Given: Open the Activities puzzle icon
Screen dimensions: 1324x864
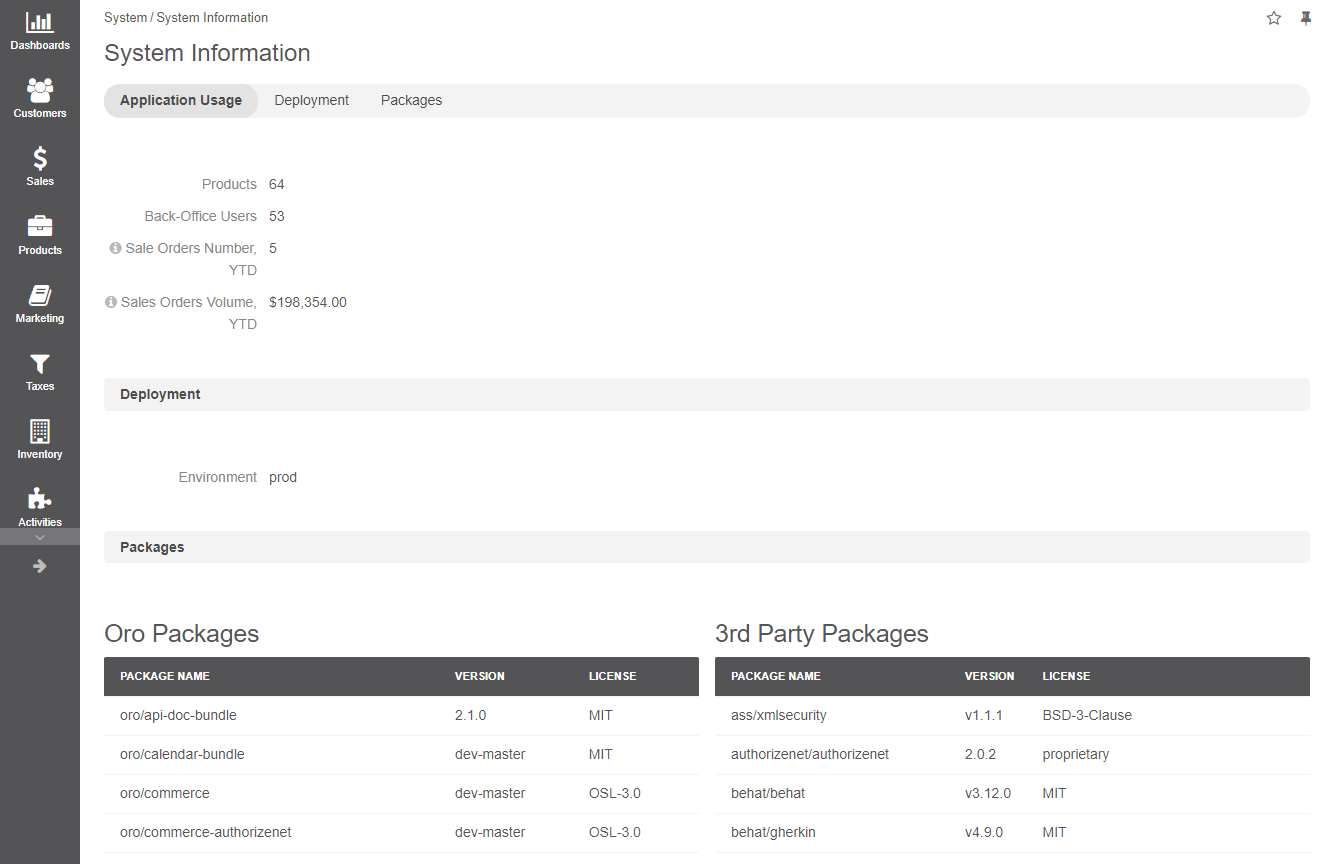Looking at the screenshot, I should tap(40, 499).
